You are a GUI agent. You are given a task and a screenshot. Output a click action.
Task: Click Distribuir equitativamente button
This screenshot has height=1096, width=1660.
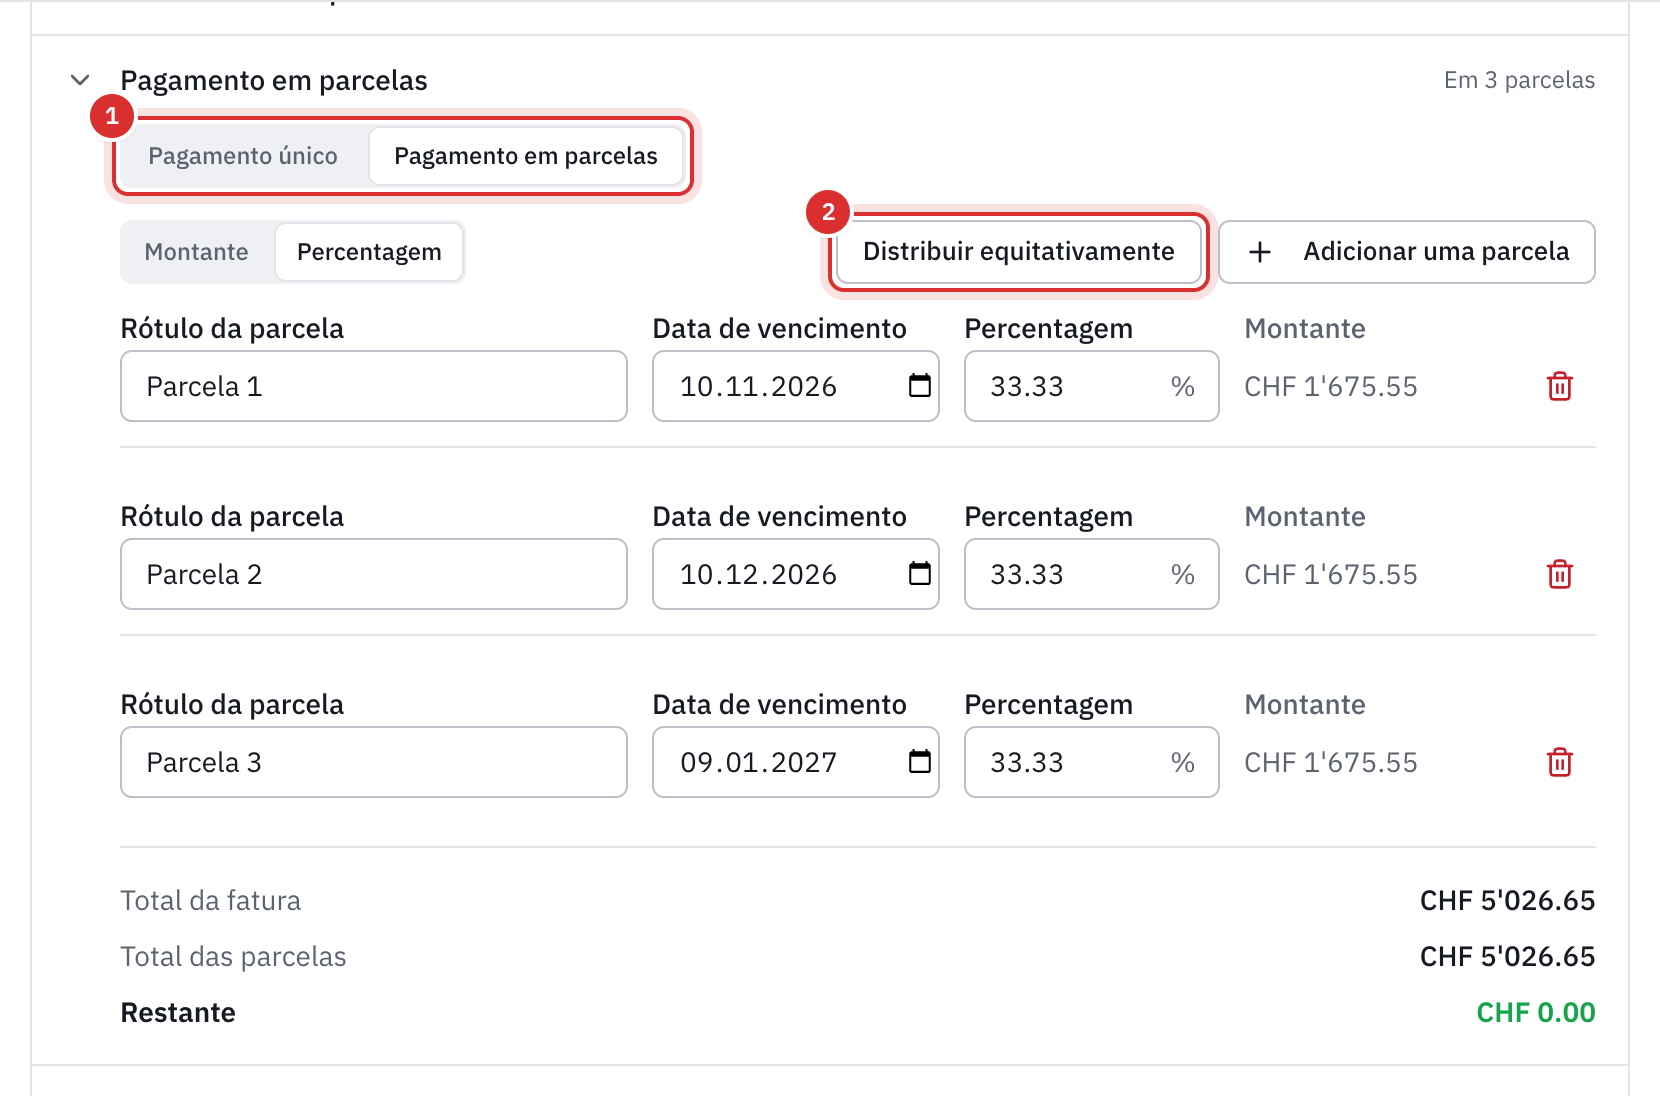(x=1019, y=252)
